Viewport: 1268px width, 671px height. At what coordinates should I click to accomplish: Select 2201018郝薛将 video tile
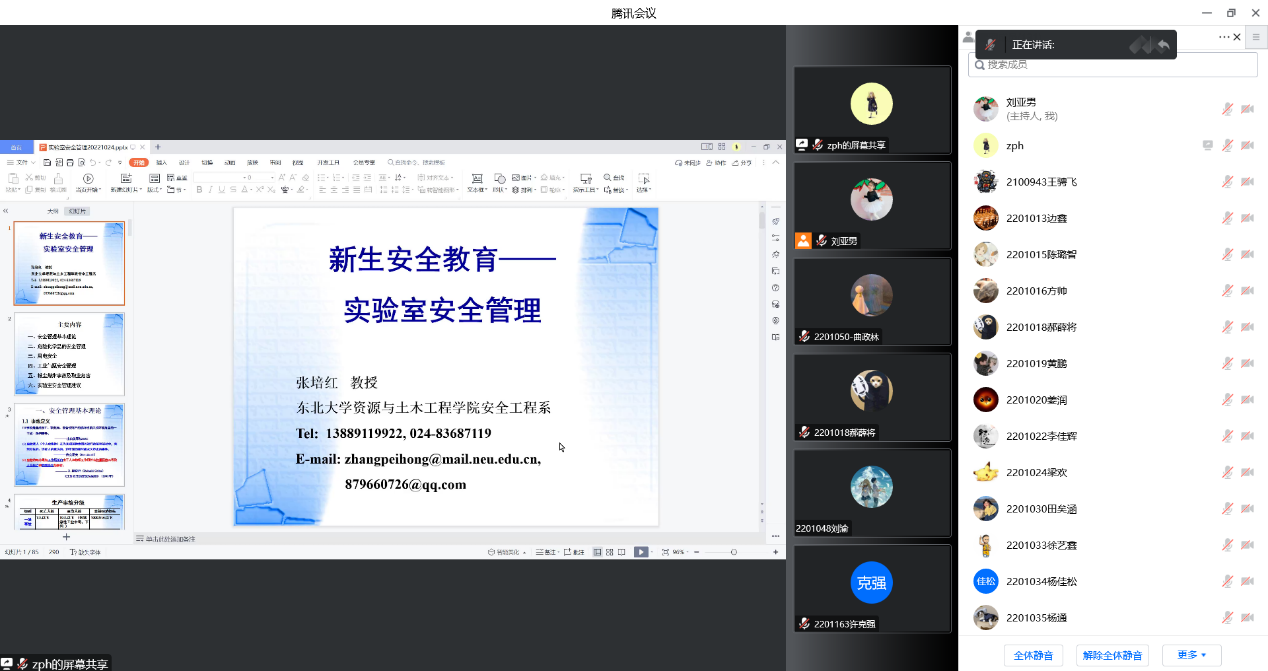pyautogui.click(x=872, y=397)
